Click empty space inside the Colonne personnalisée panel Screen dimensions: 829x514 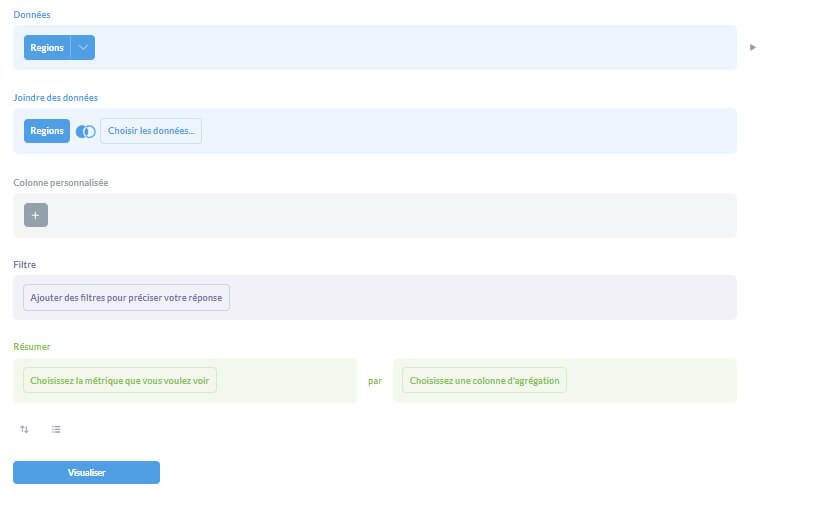pos(400,215)
